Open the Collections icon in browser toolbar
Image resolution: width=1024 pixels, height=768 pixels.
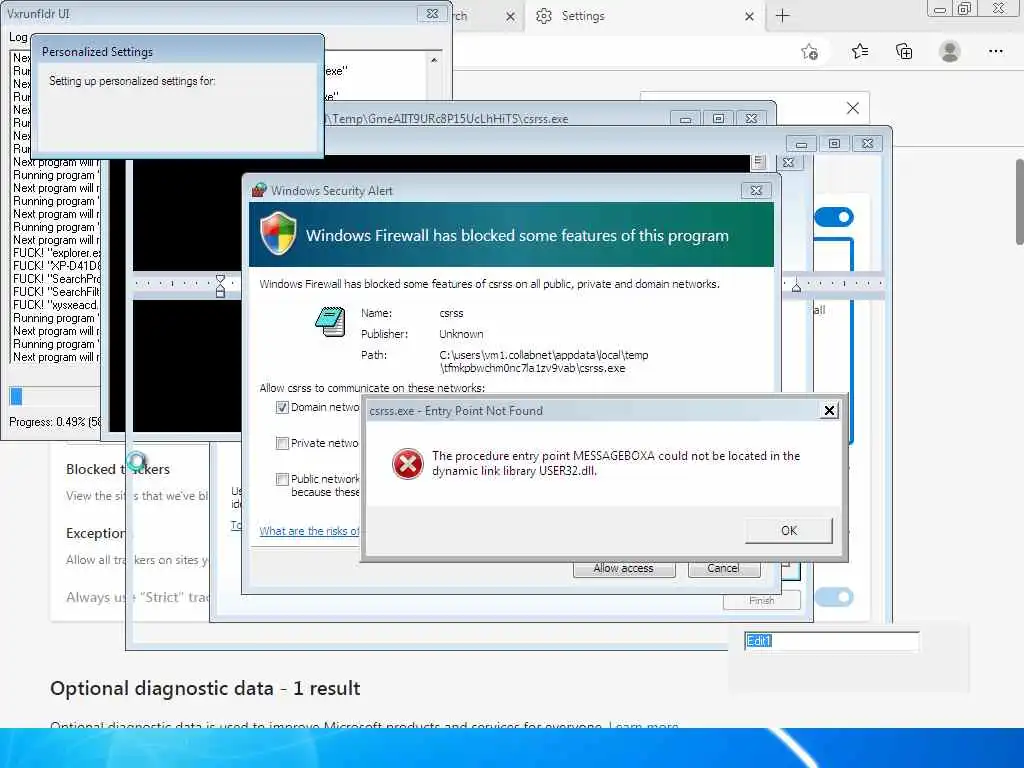click(x=904, y=51)
